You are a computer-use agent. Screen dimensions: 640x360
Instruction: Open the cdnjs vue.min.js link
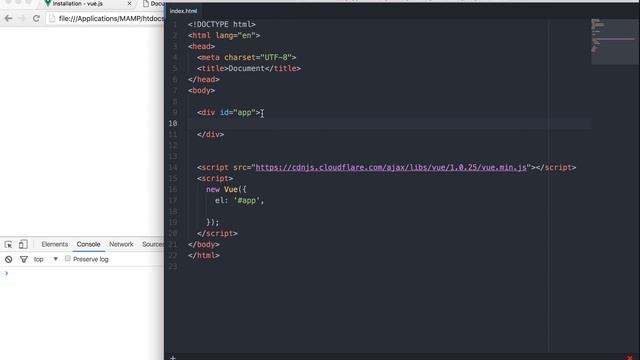pyautogui.click(x=391, y=167)
